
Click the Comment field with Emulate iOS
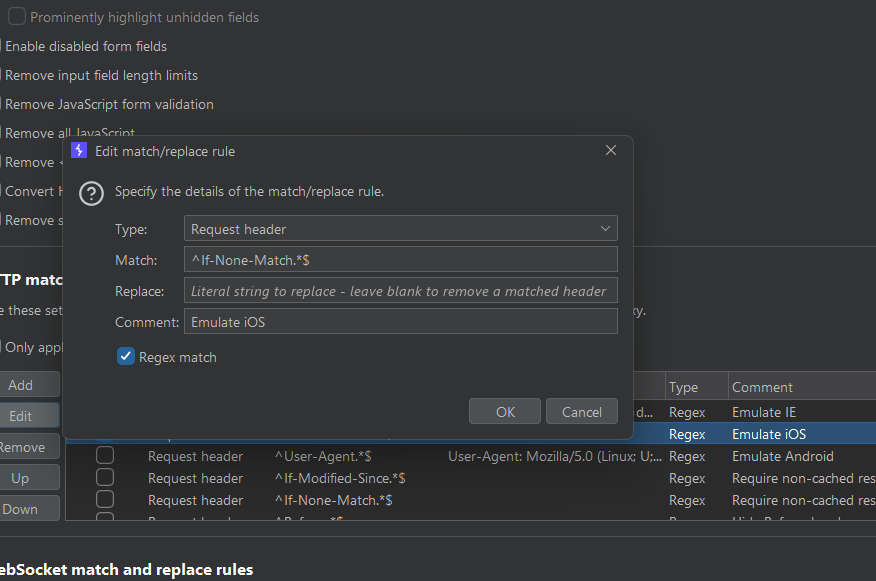401,322
